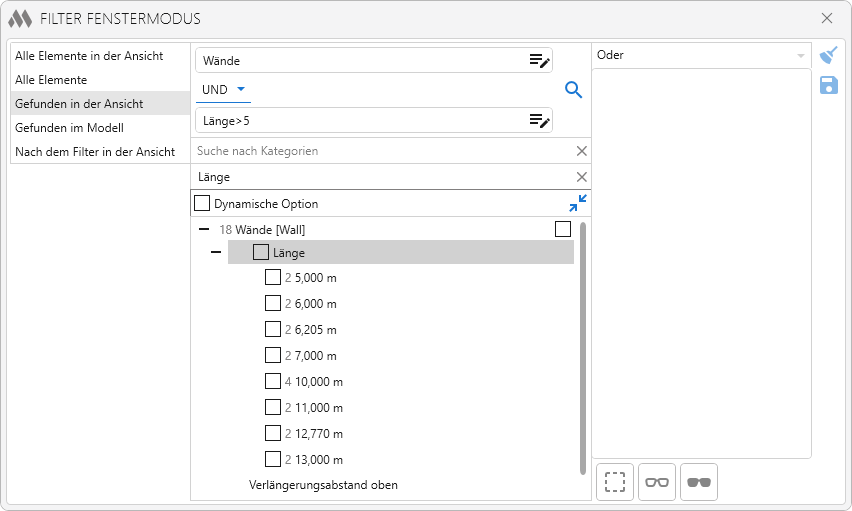Check the 10,000 m length value
The image size is (852, 511).
coord(273,381)
